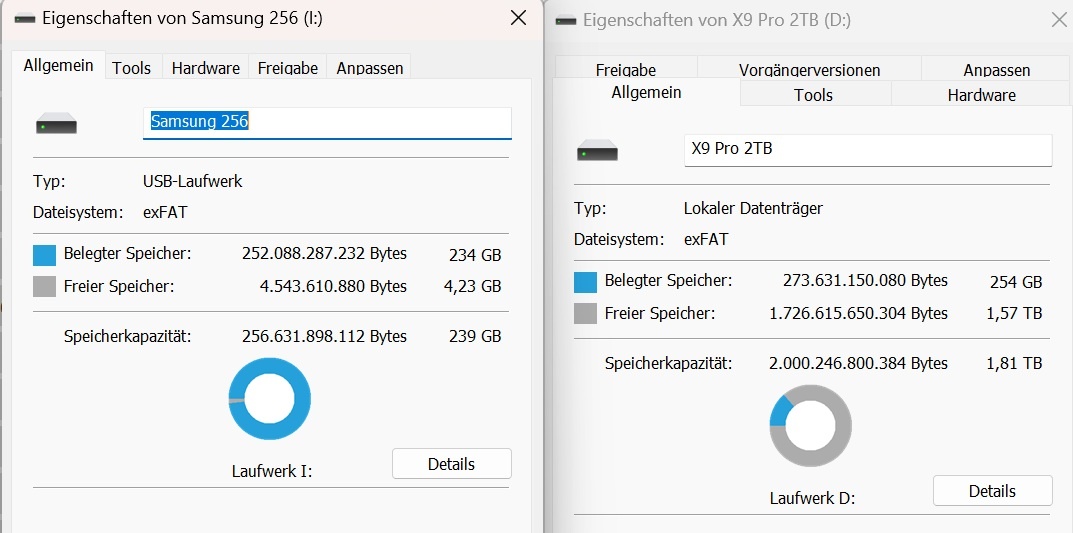Select Anpassen tab in Samsung 256 properties

pos(369,68)
